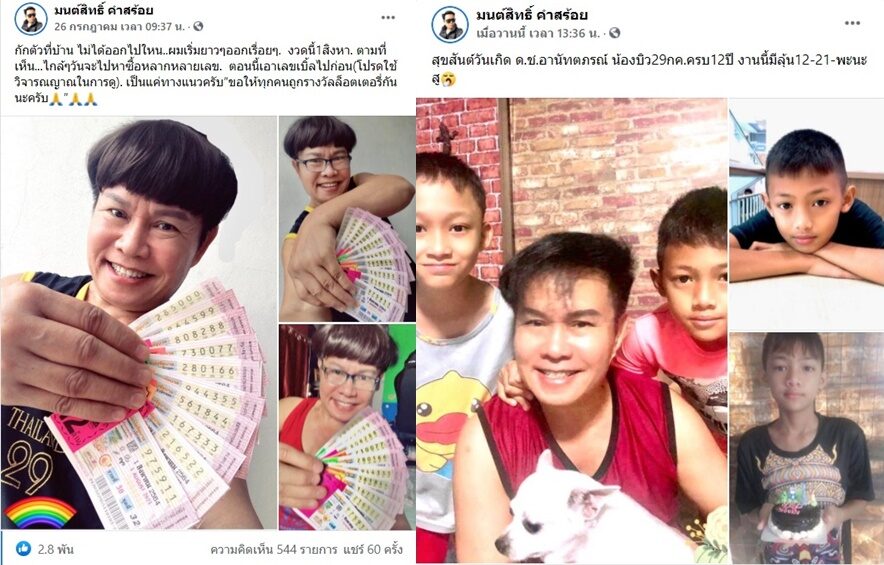Open the right post's three-dot options menu
Screen dimensions: 884x565
852,23
